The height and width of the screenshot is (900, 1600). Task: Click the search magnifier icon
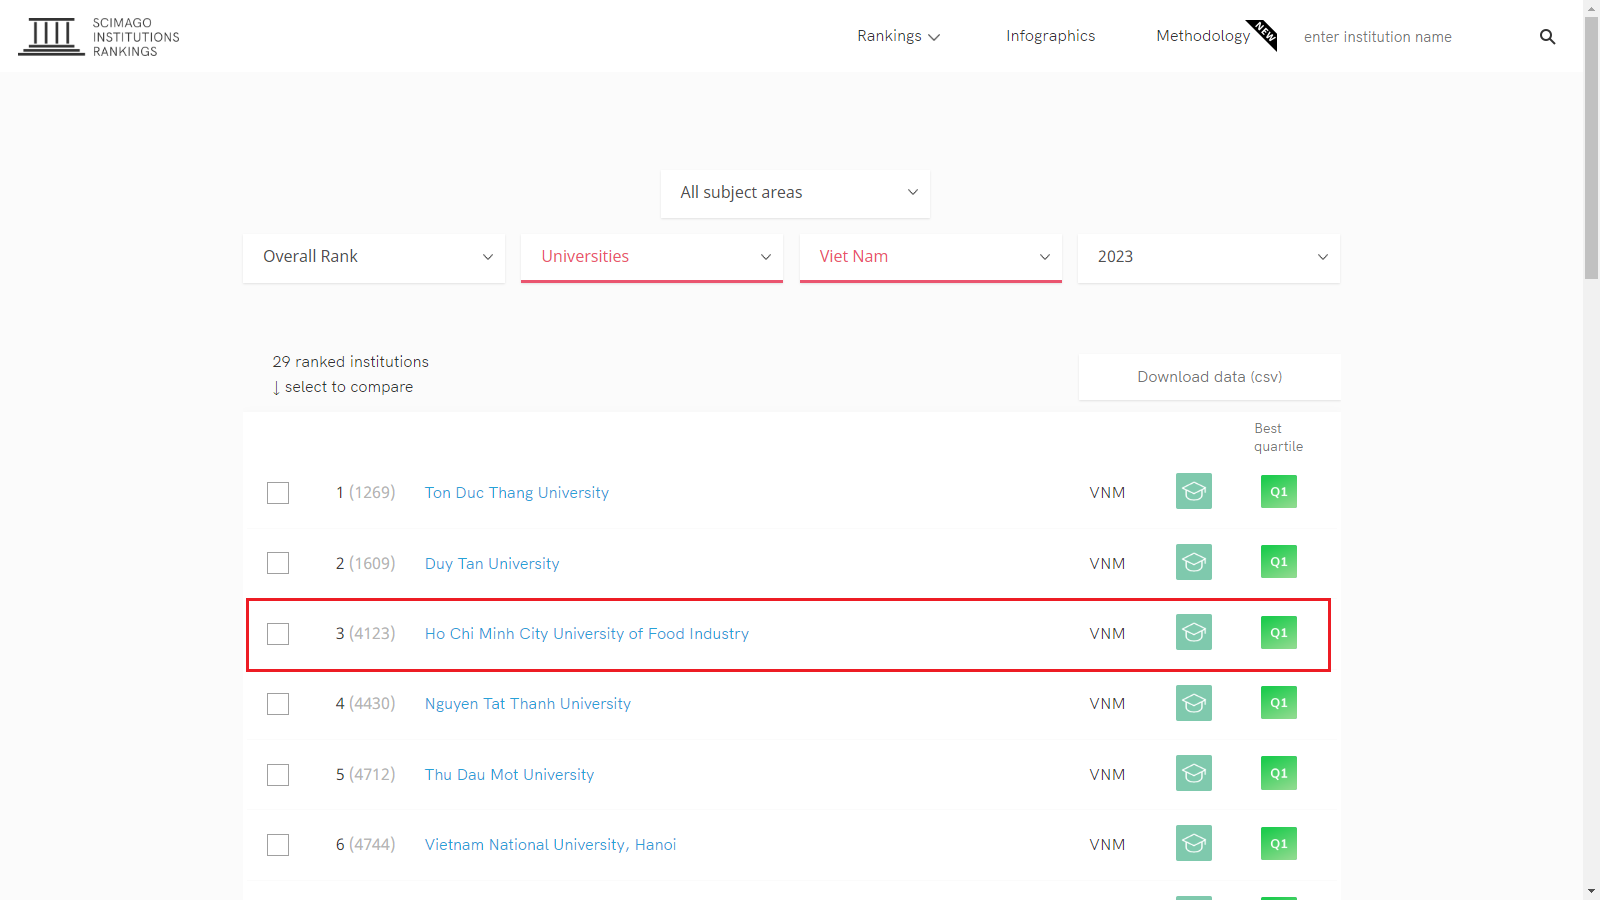pos(1547,37)
